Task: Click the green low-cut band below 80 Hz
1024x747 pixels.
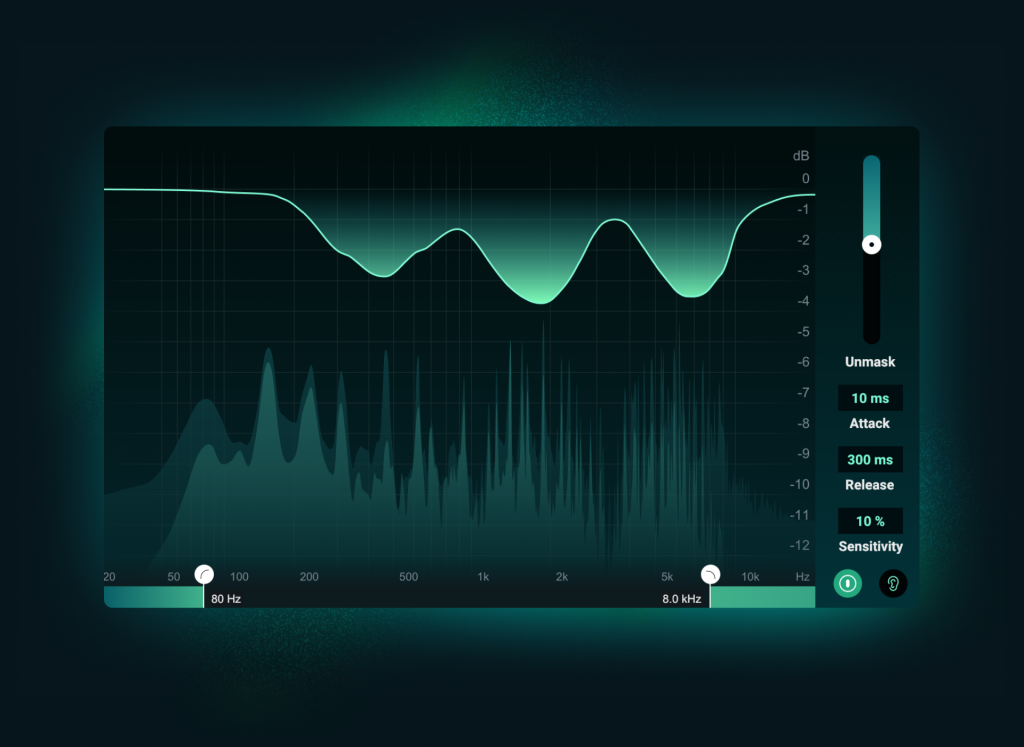Action: [x=153, y=597]
